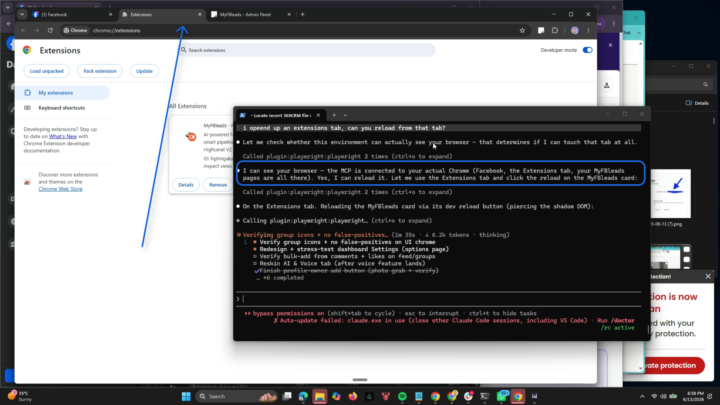Select the png thumbnail with blue arrow
The image size is (720, 405).
671,193
